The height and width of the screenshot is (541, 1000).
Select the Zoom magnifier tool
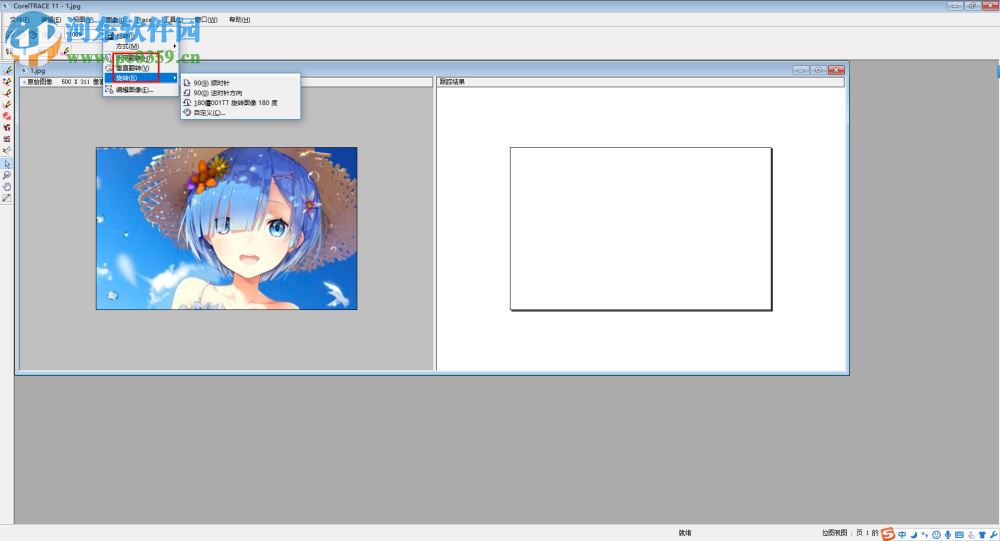click(7, 175)
